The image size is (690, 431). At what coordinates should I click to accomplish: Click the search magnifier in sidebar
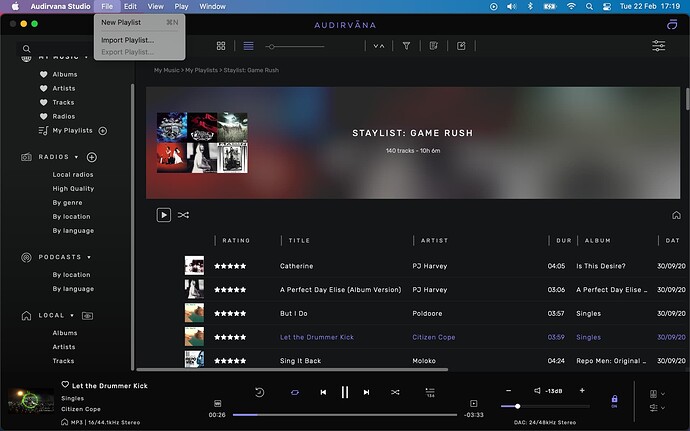point(26,49)
